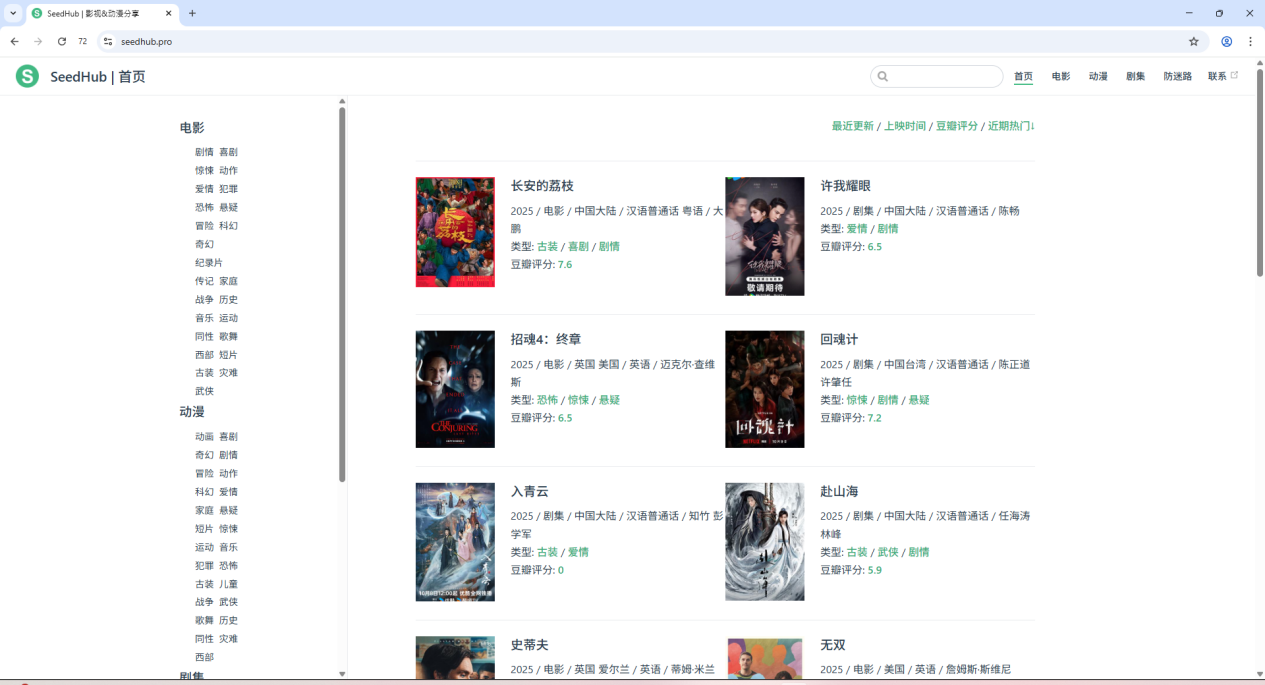
Task: Select 动画 under the 动漫 sidebar category
Action: (x=204, y=437)
